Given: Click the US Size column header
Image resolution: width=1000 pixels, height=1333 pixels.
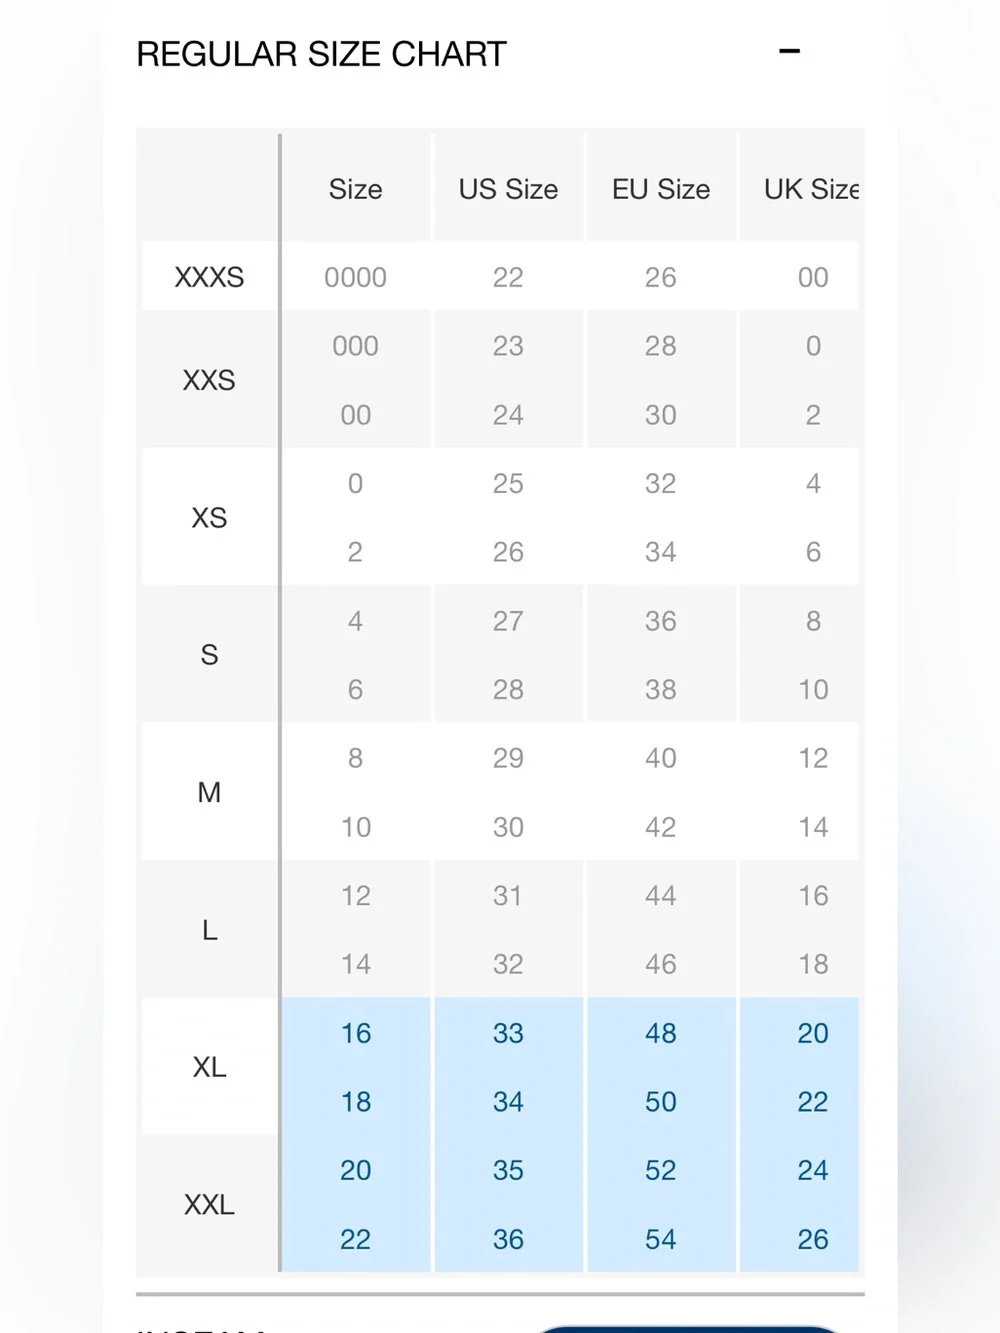Looking at the screenshot, I should (x=508, y=189).
